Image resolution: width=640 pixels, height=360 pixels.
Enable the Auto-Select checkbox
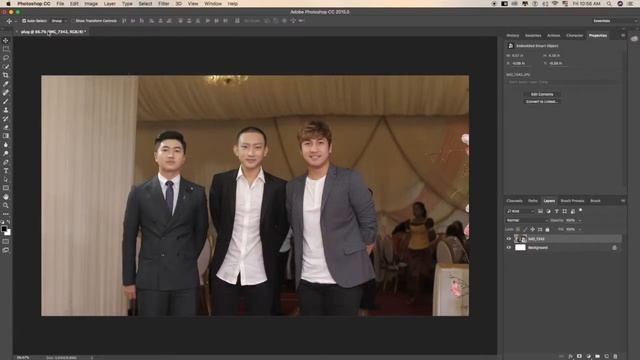click(24, 21)
